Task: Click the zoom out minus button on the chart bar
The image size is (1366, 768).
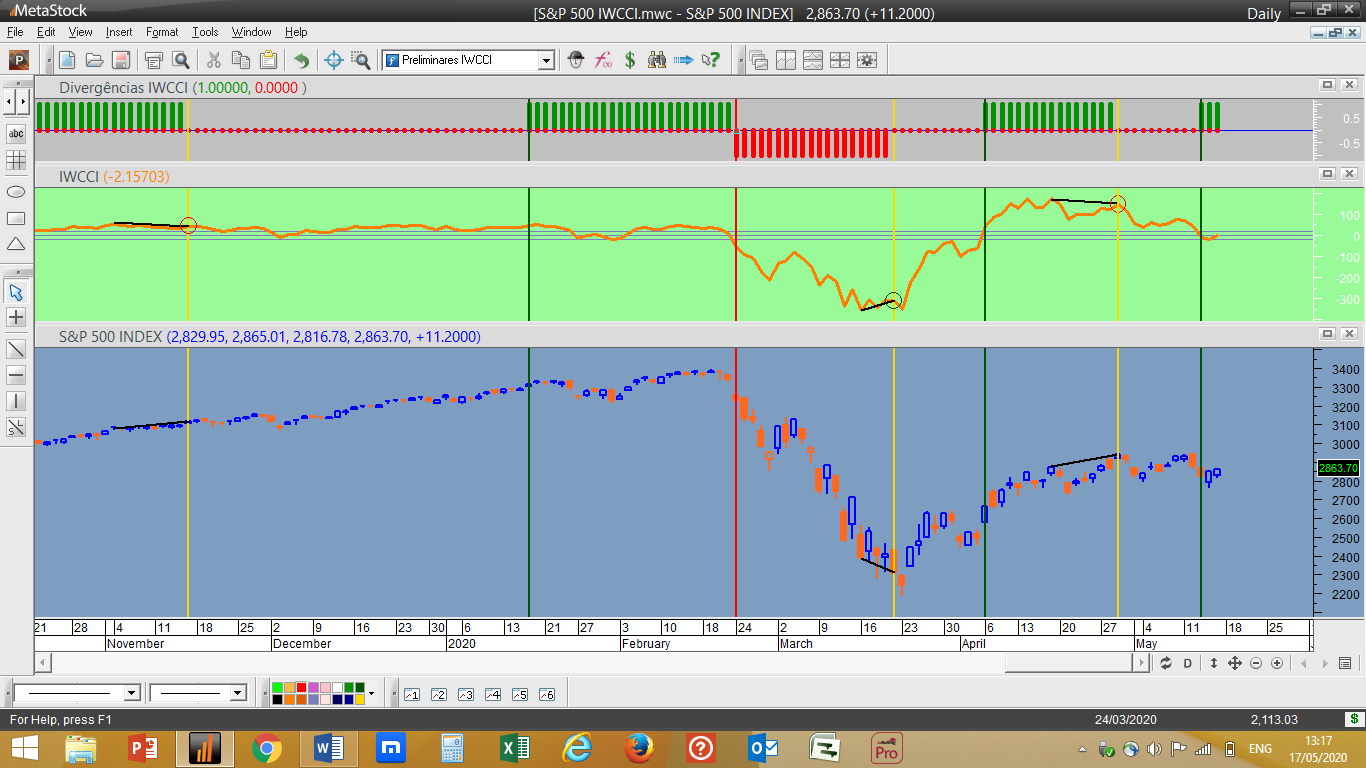Action: (x=1256, y=663)
